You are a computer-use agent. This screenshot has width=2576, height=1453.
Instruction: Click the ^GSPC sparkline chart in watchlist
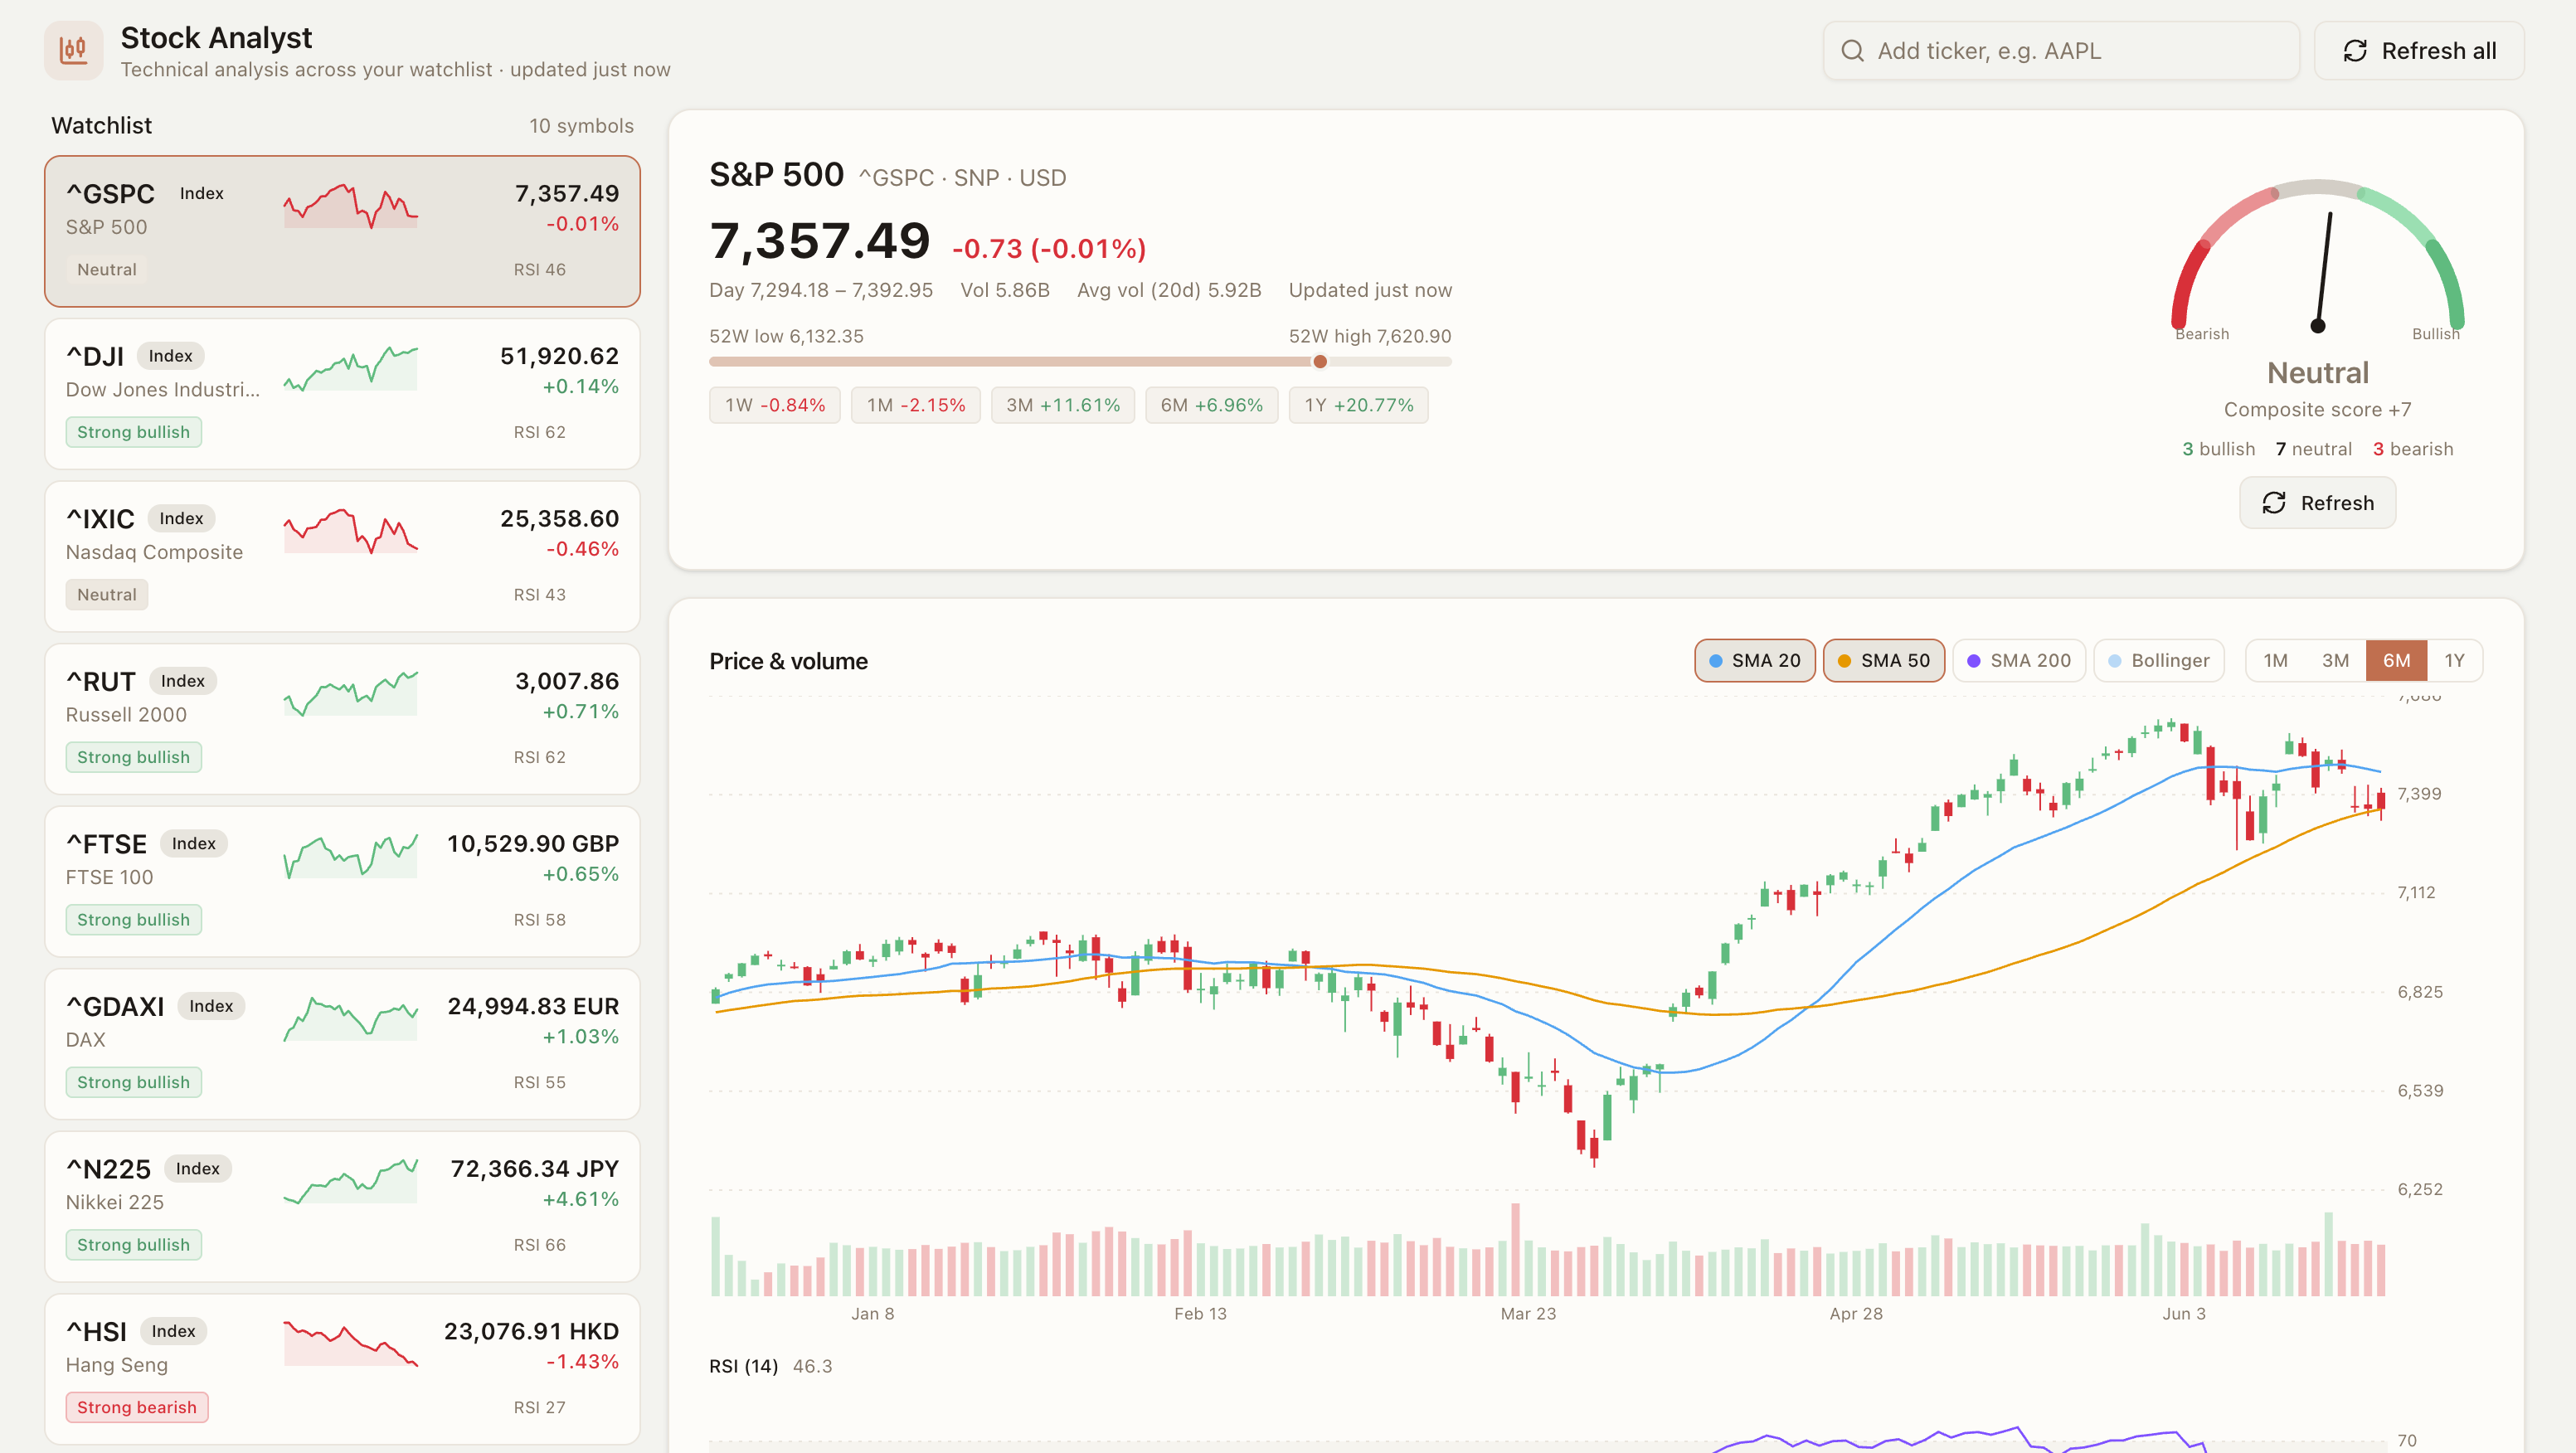tap(351, 206)
